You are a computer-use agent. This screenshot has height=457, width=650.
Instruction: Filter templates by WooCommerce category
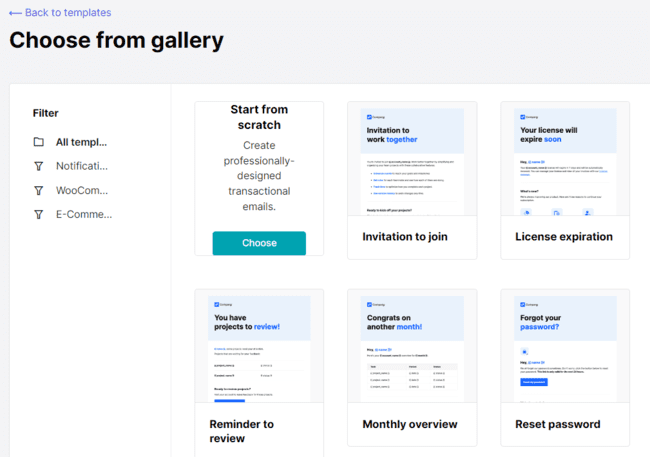click(x=81, y=190)
